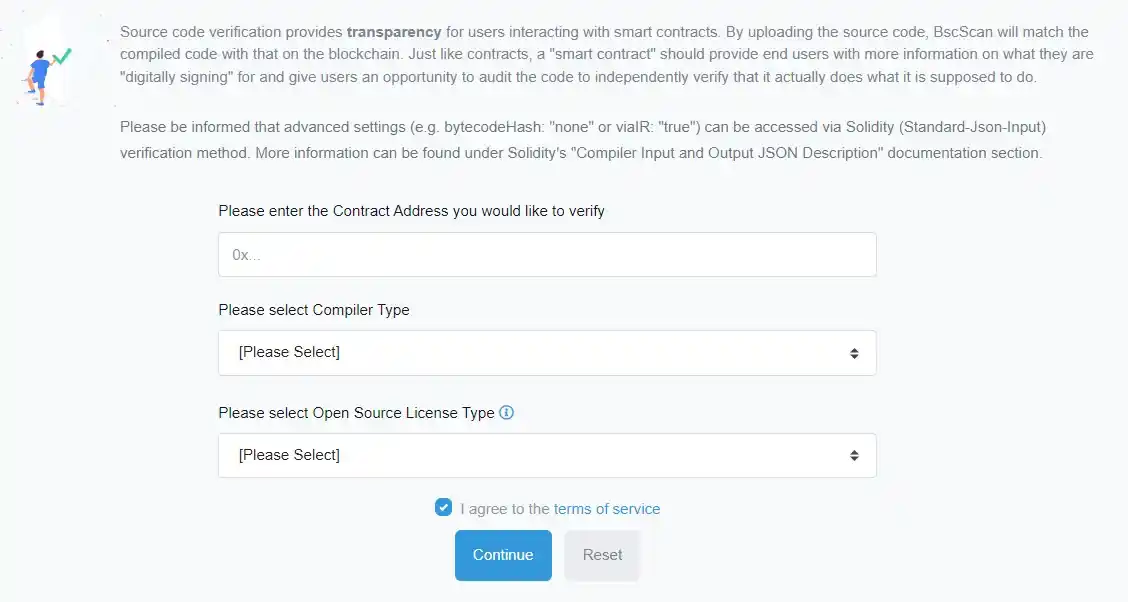The width and height of the screenshot is (1128, 602).
Task: Focus the Contract Address 0x... input field
Action: point(547,255)
